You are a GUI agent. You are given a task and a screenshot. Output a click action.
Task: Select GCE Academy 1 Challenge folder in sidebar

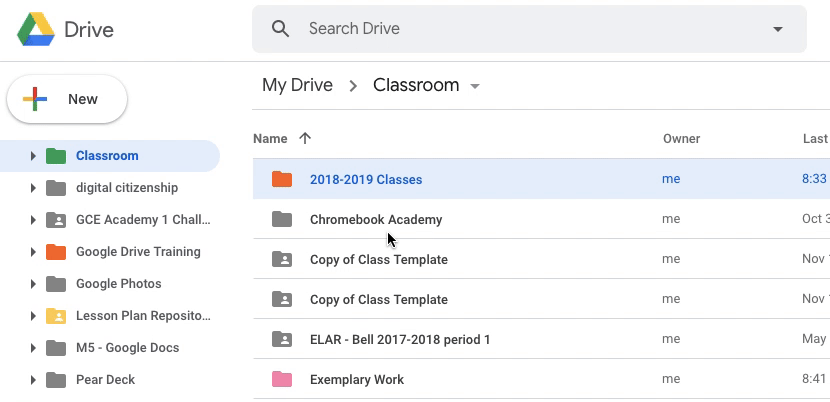click(x=143, y=220)
